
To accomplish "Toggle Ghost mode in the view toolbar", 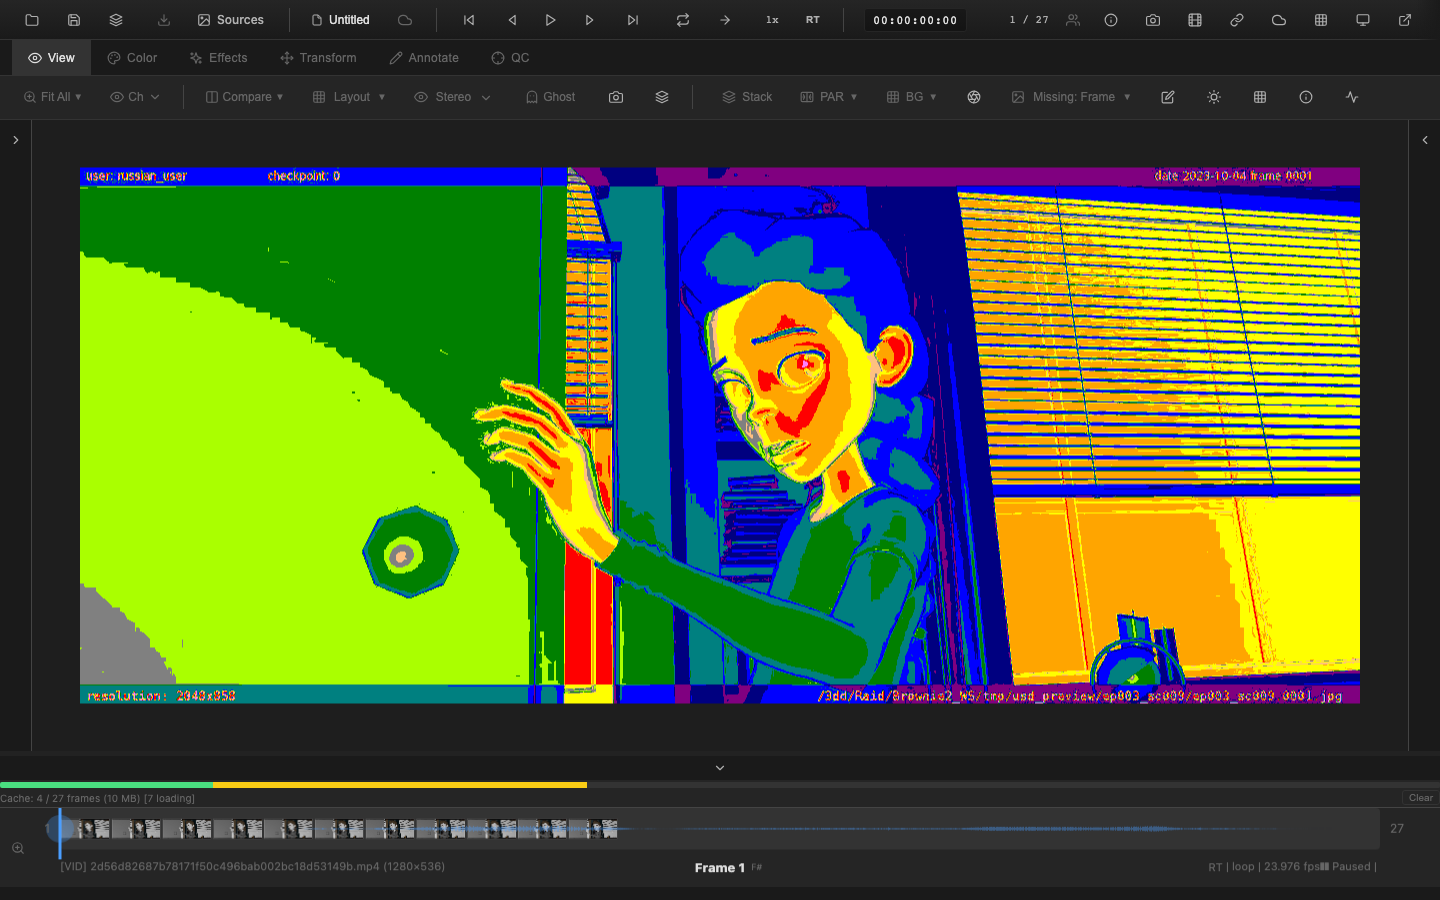I will [x=549, y=97].
